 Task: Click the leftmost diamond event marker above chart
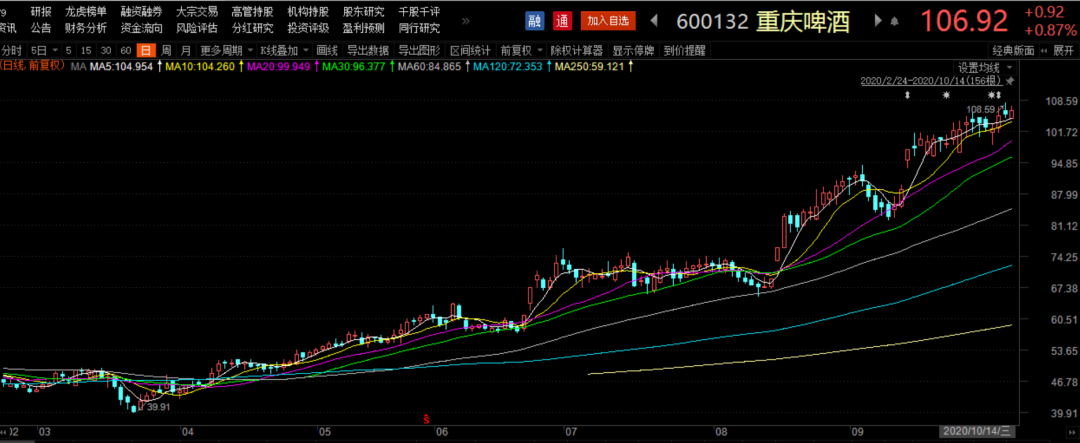point(908,95)
